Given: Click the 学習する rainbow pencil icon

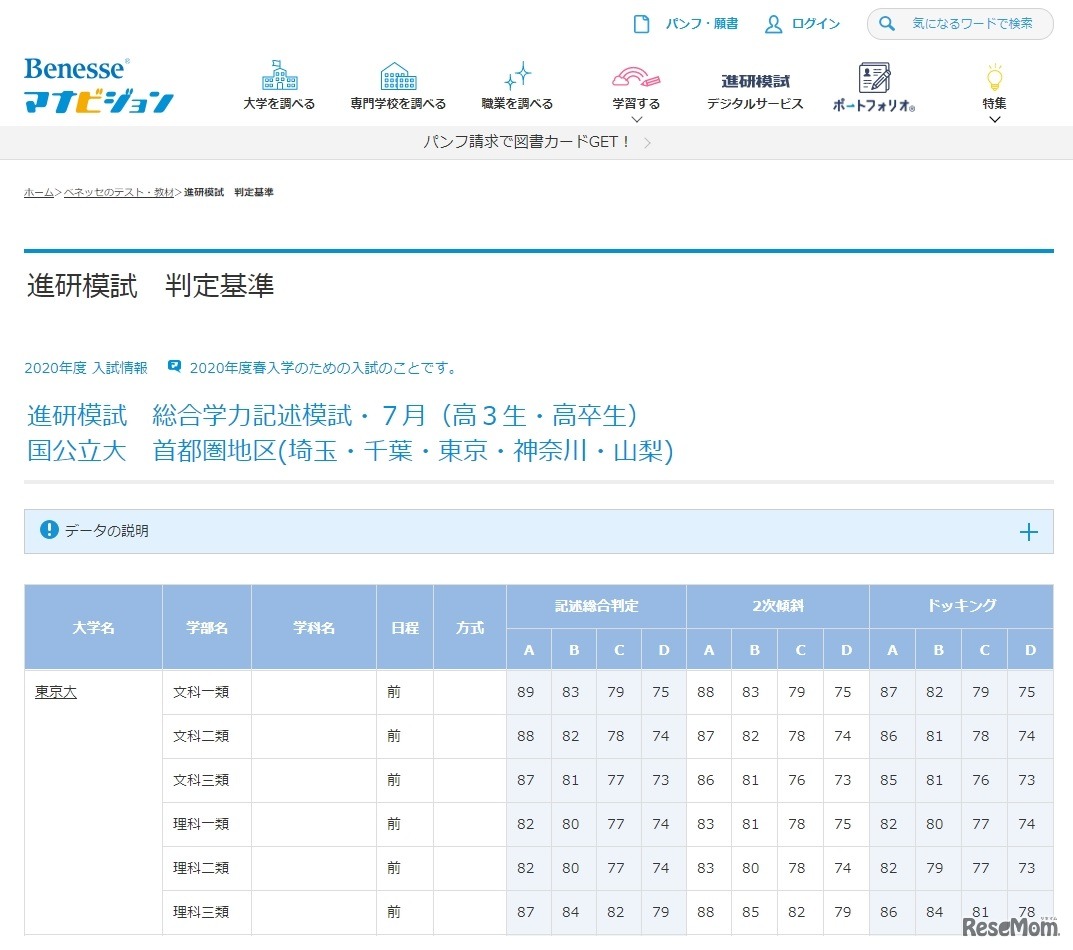Looking at the screenshot, I should [x=636, y=76].
